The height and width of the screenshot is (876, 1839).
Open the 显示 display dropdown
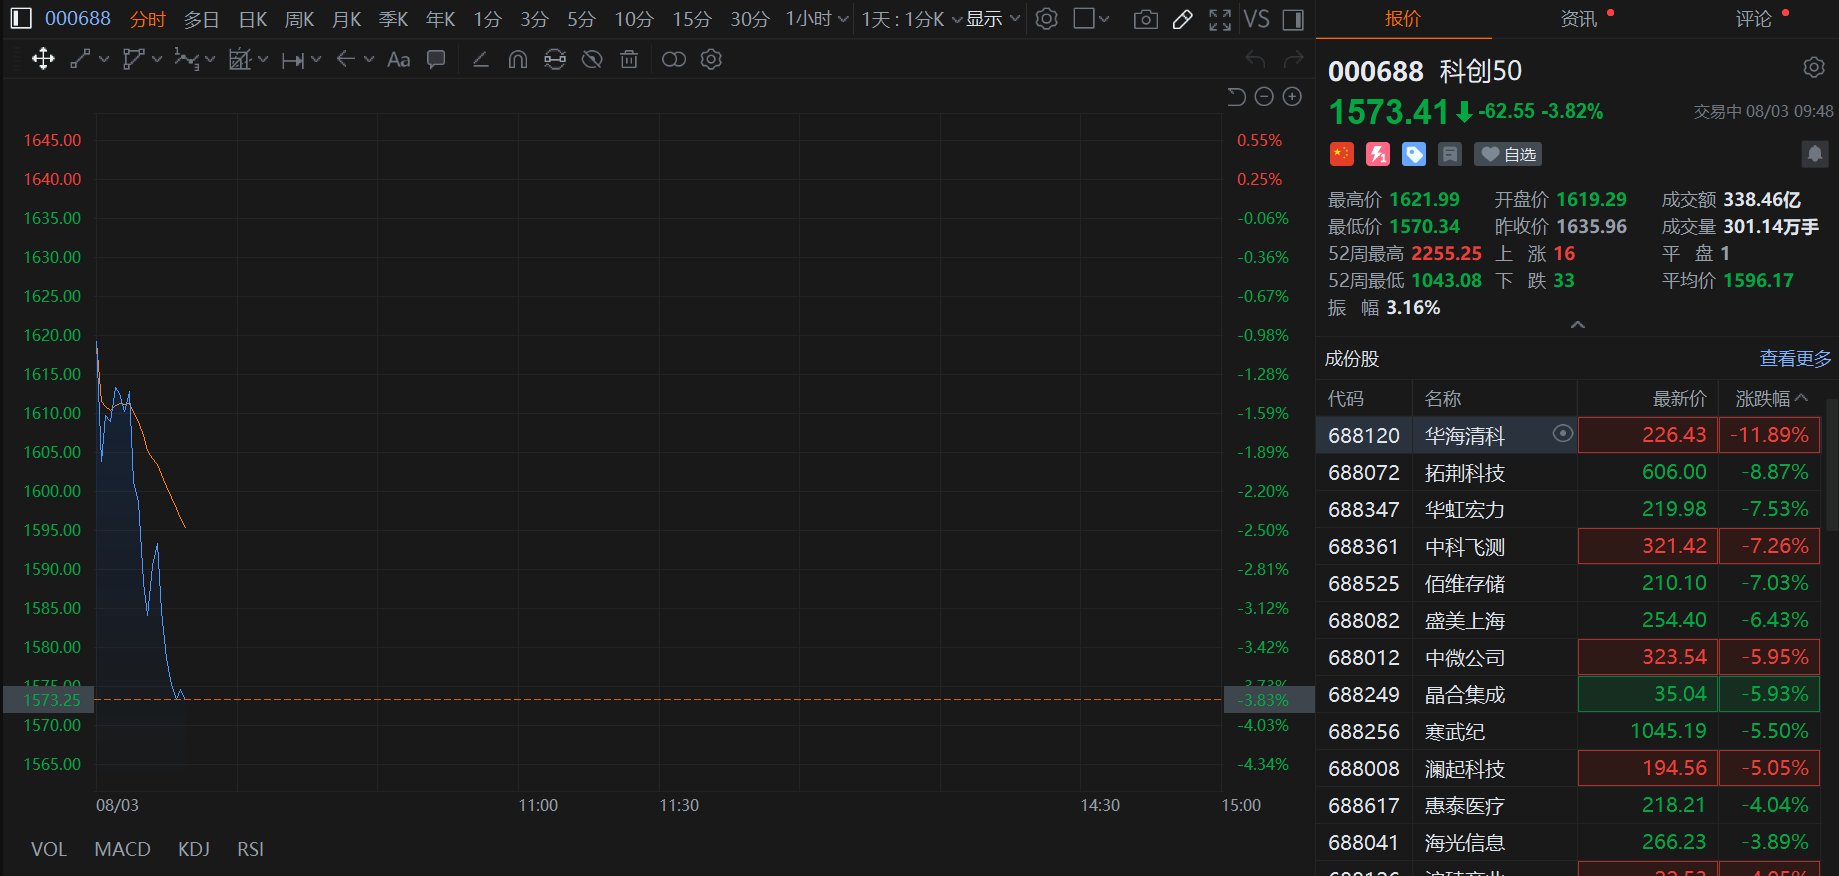click(993, 19)
